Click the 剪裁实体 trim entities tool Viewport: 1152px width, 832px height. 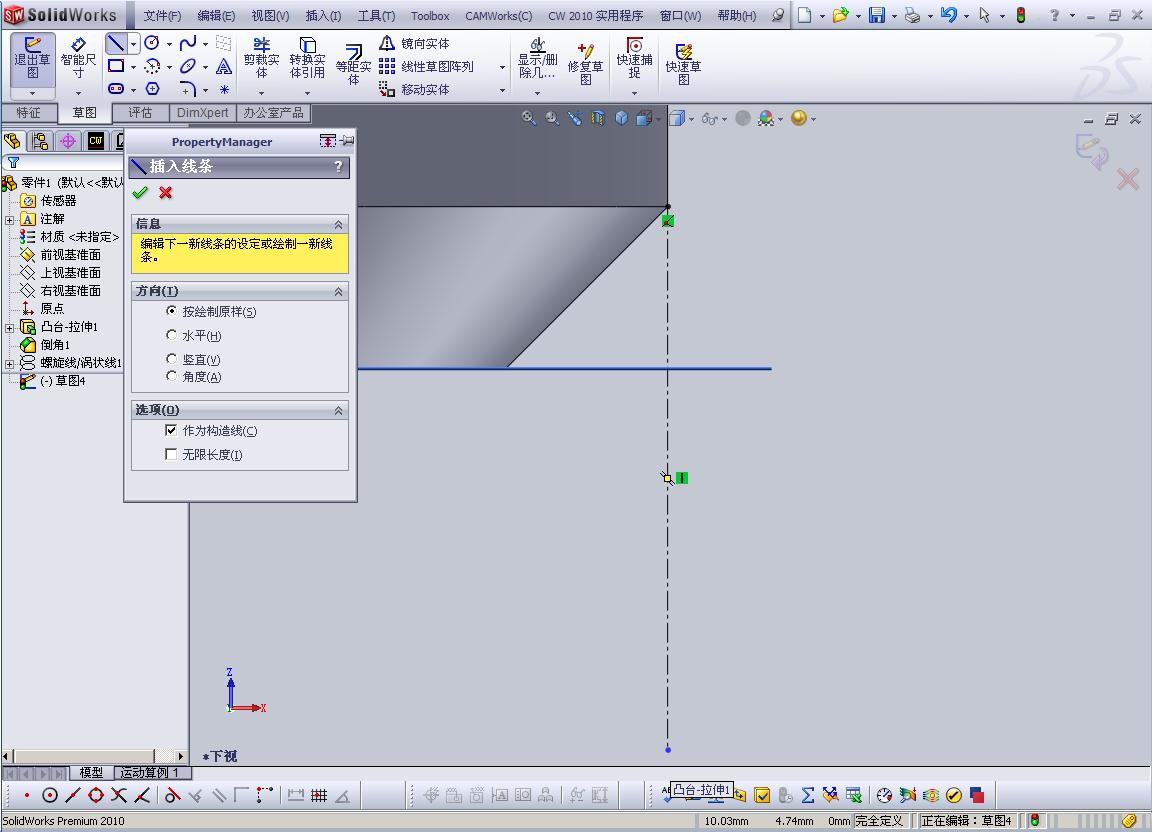(x=262, y=58)
